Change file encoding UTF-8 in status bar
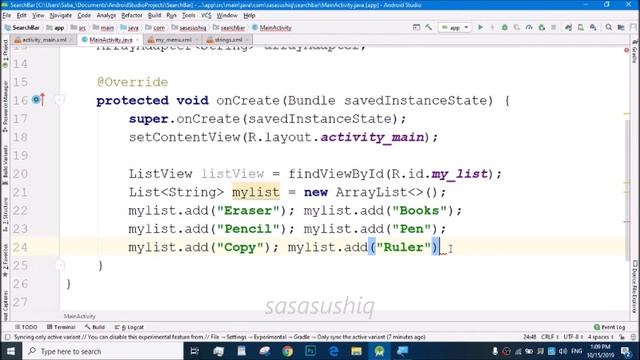The image size is (640, 360). tap(573, 337)
